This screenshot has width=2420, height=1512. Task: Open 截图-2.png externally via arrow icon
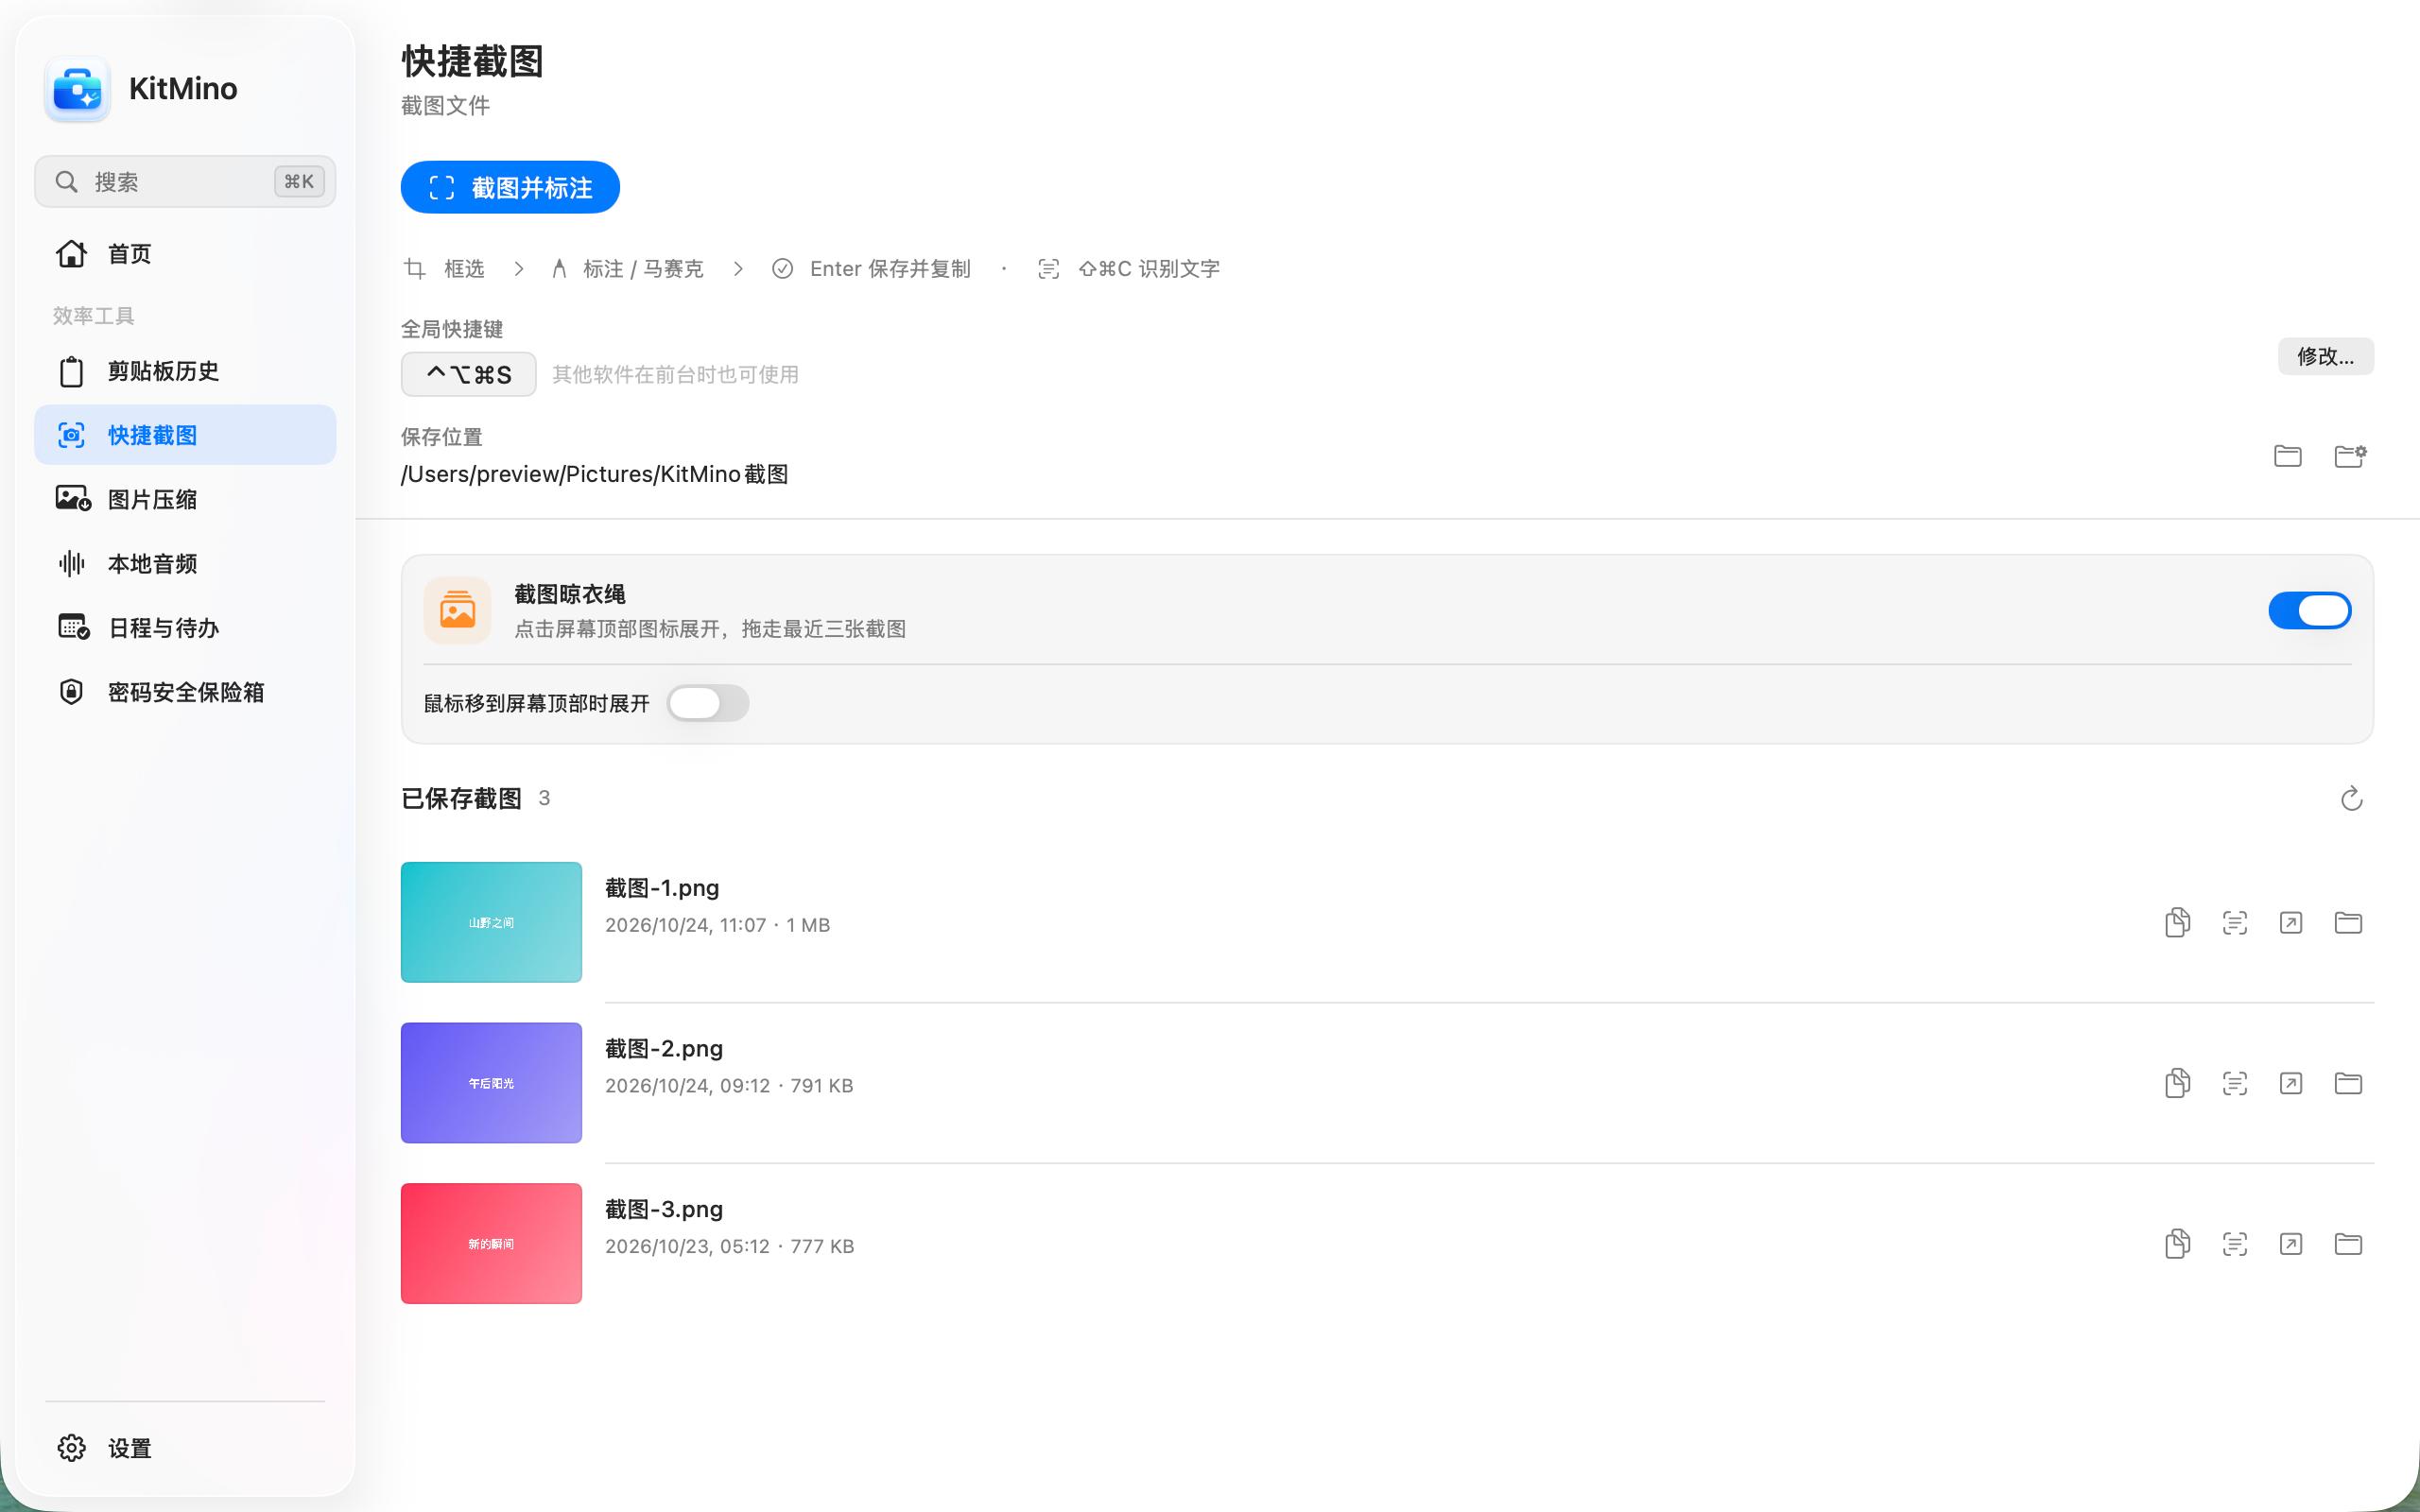pos(2291,1083)
